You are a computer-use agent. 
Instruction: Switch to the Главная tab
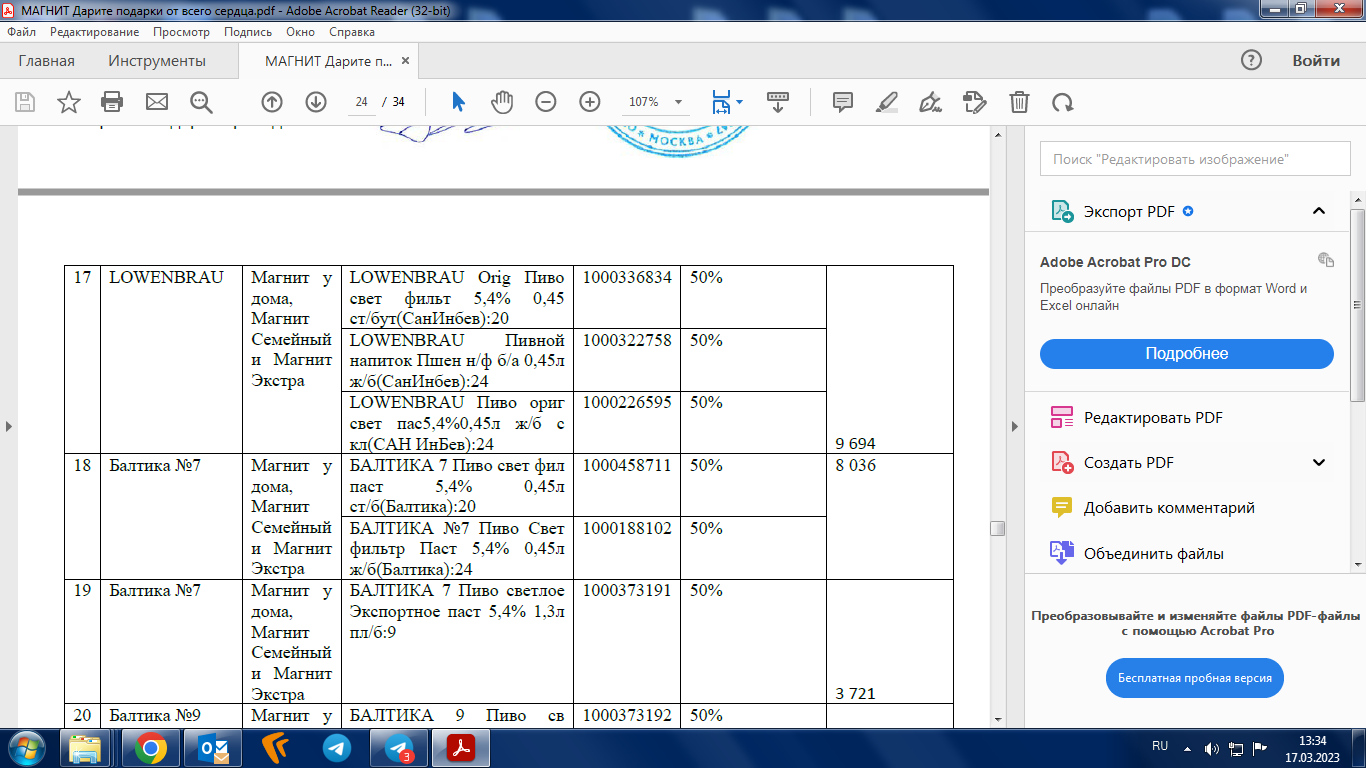pyautogui.click(x=46, y=61)
